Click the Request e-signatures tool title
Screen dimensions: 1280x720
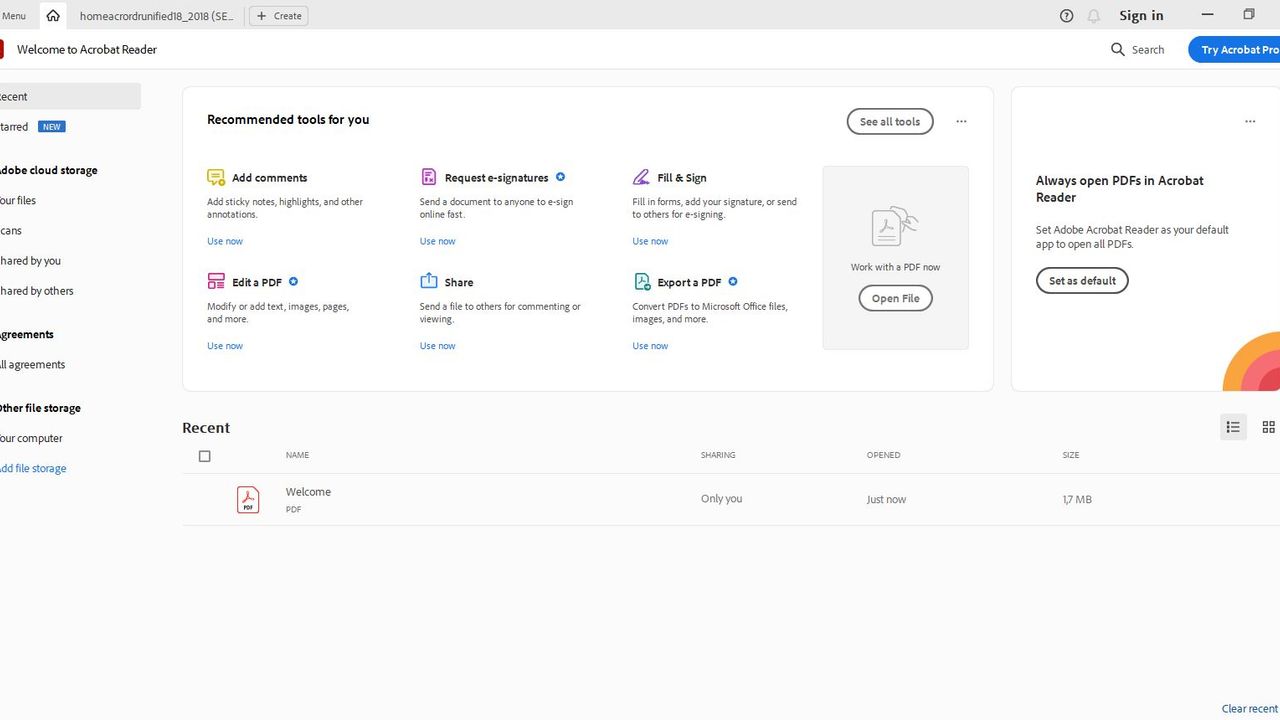pos(497,178)
